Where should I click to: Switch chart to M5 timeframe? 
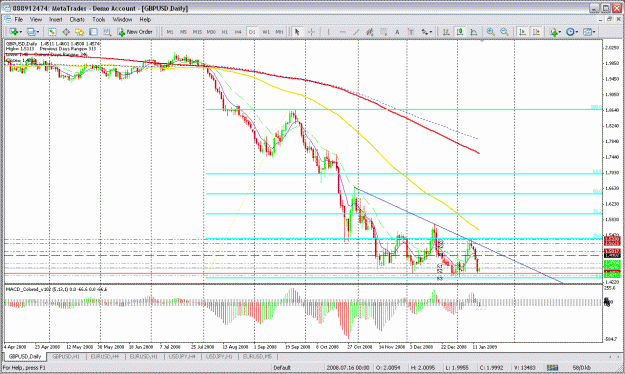point(183,32)
